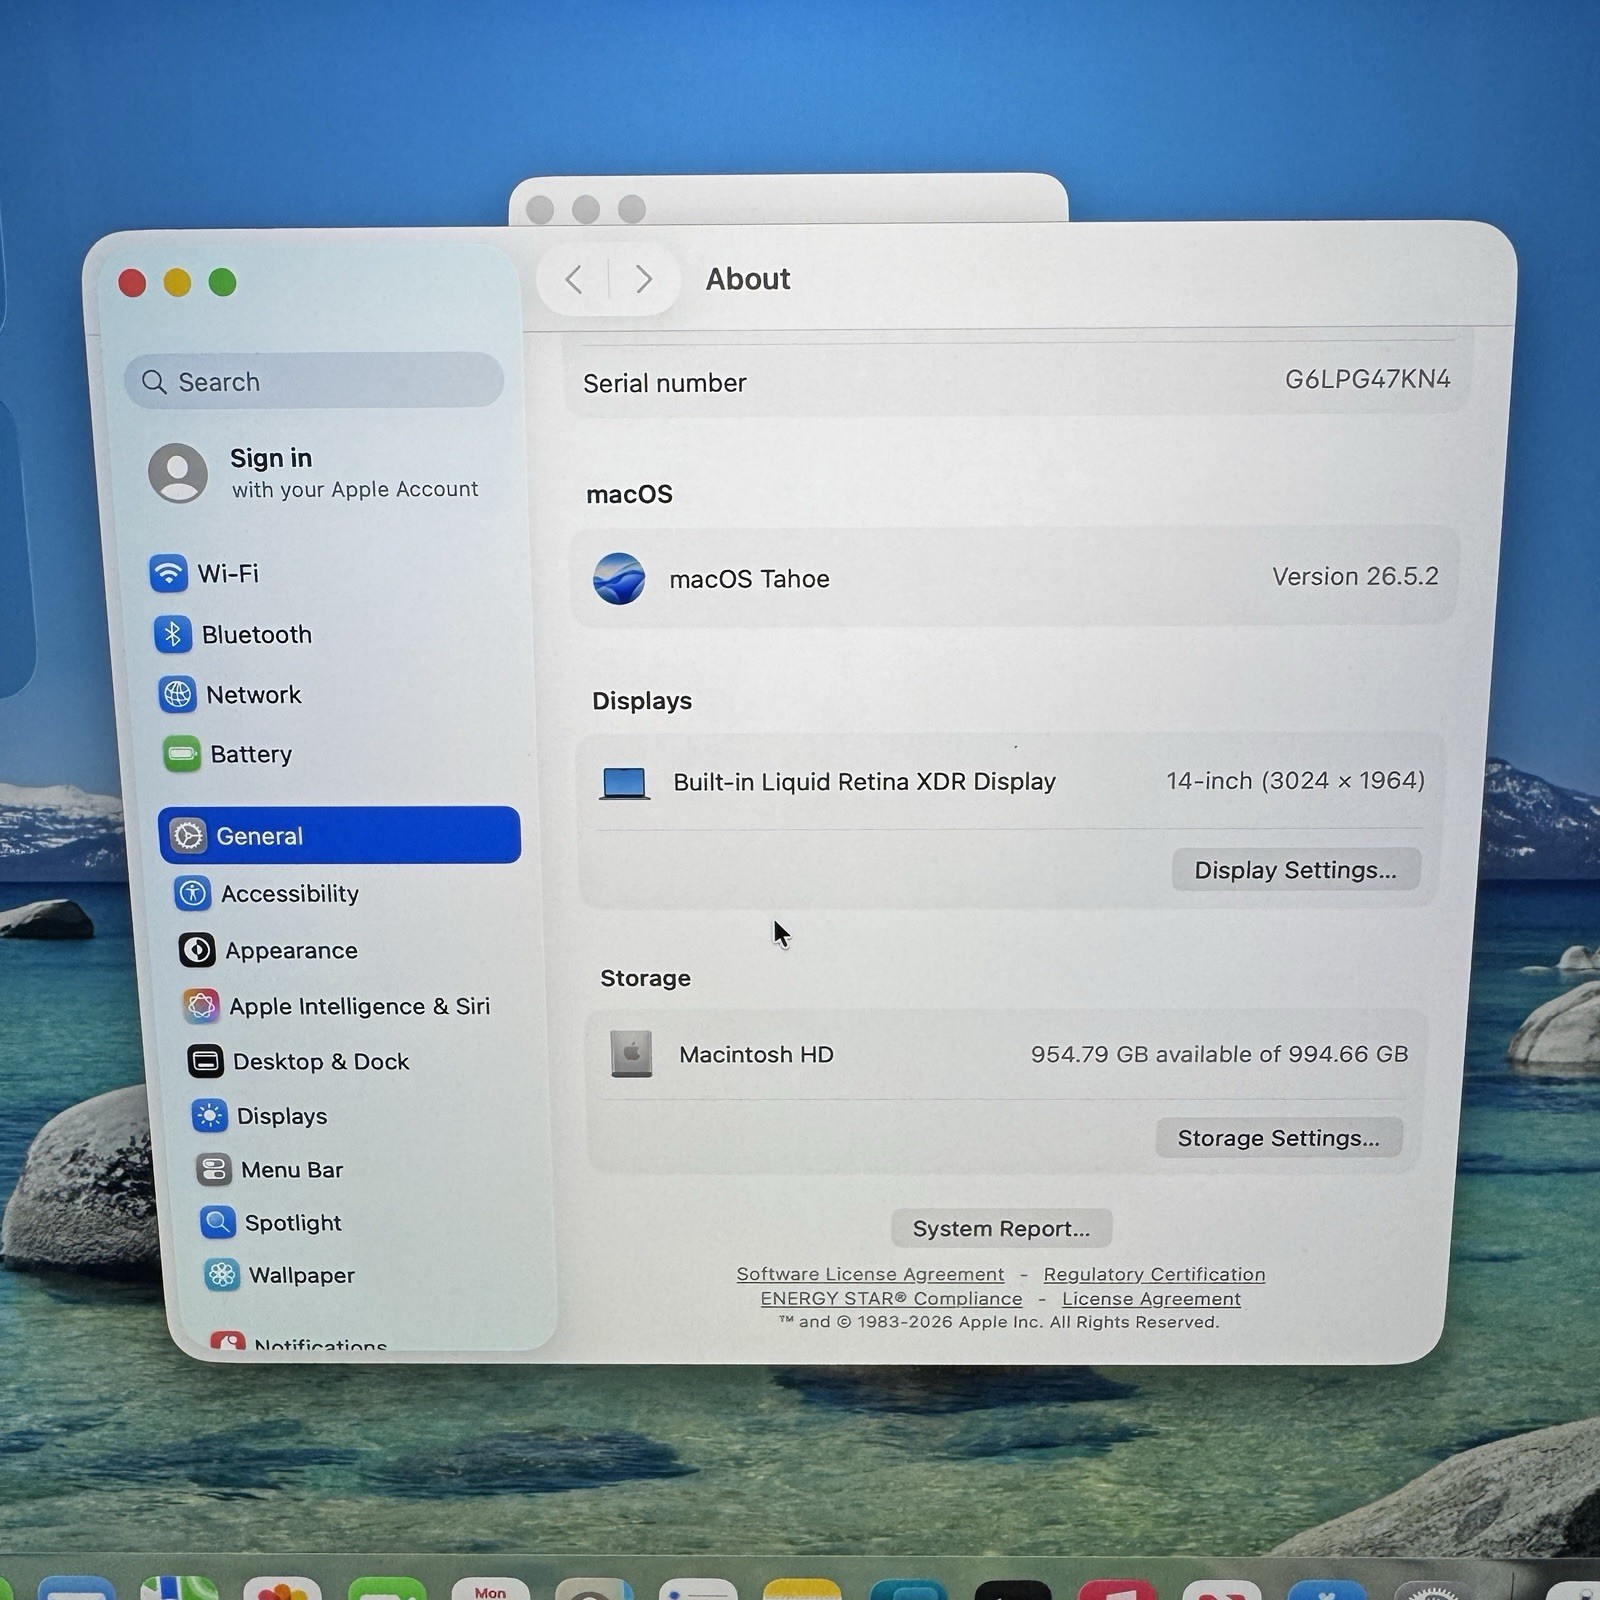Viewport: 1600px width, 1600px height.
Task: Click the Apple Account avatar icon
Action: 178,473
